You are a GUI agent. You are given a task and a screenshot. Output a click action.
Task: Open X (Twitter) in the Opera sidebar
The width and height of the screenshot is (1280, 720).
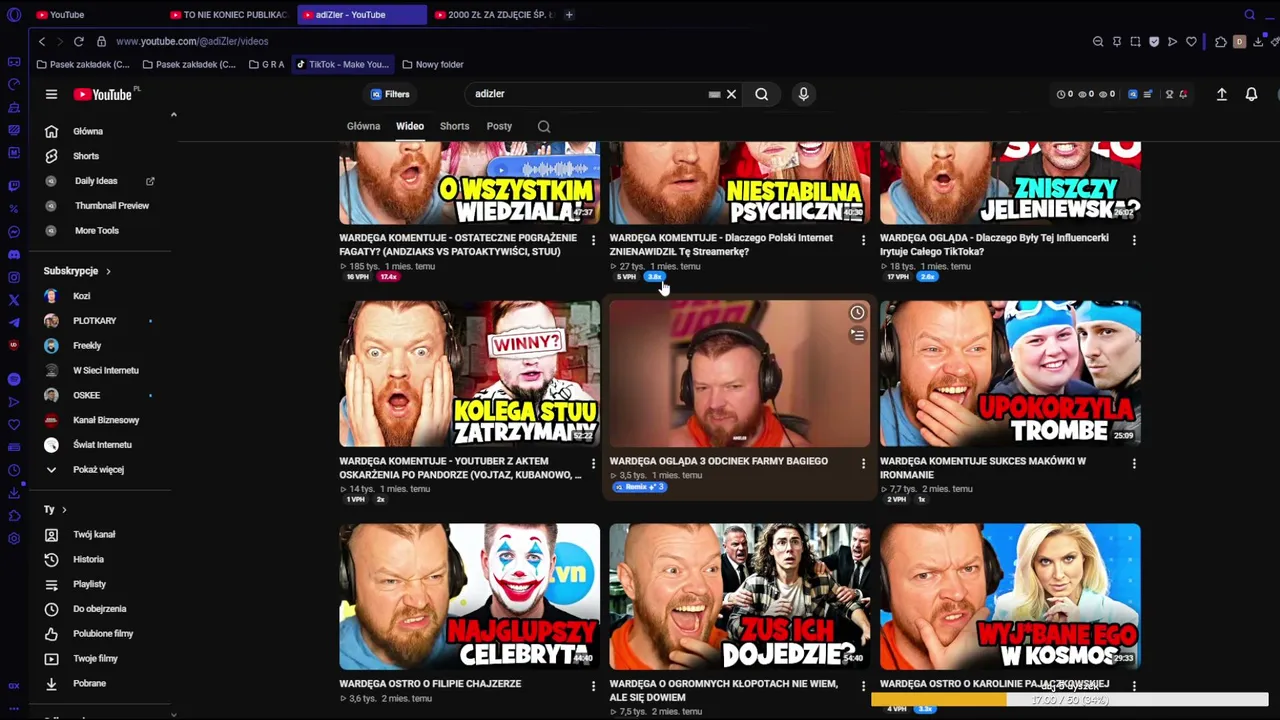(x=14, y=300)
